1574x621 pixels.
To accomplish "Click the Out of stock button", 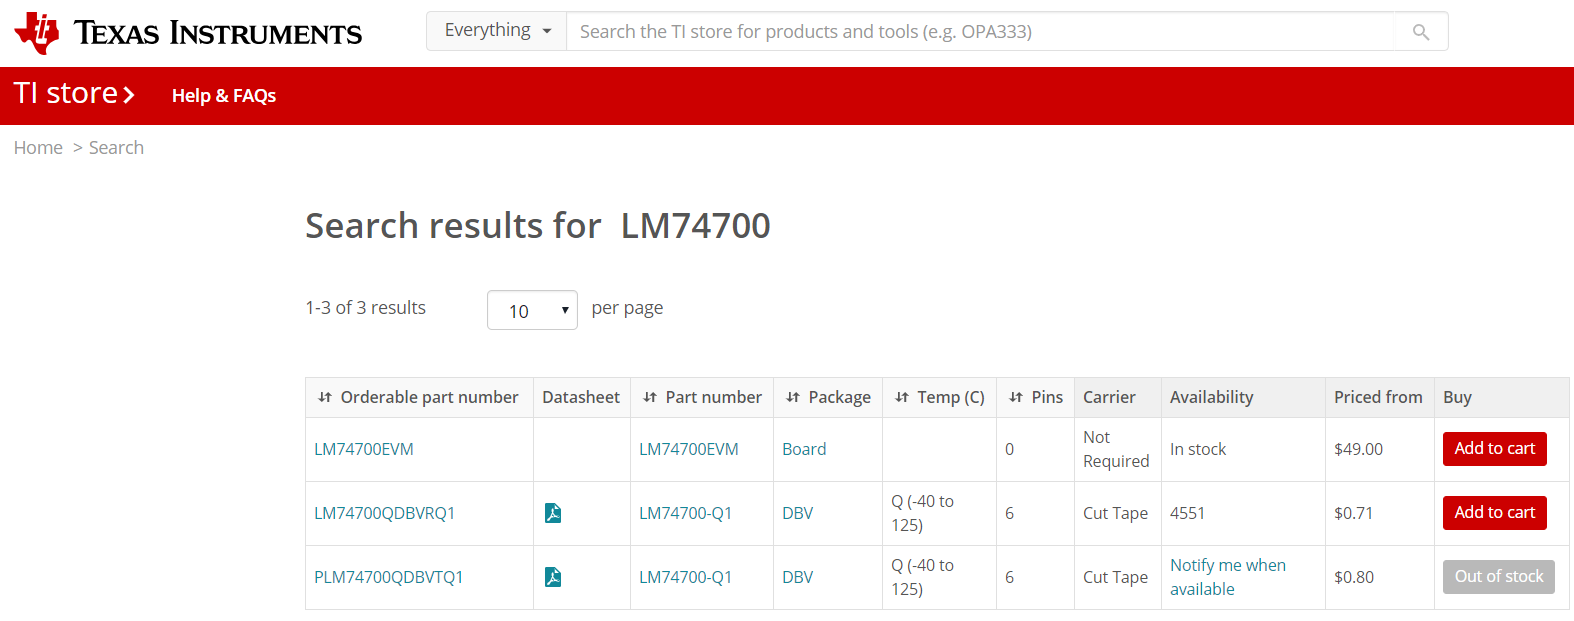I will [x=1499, y=577].
